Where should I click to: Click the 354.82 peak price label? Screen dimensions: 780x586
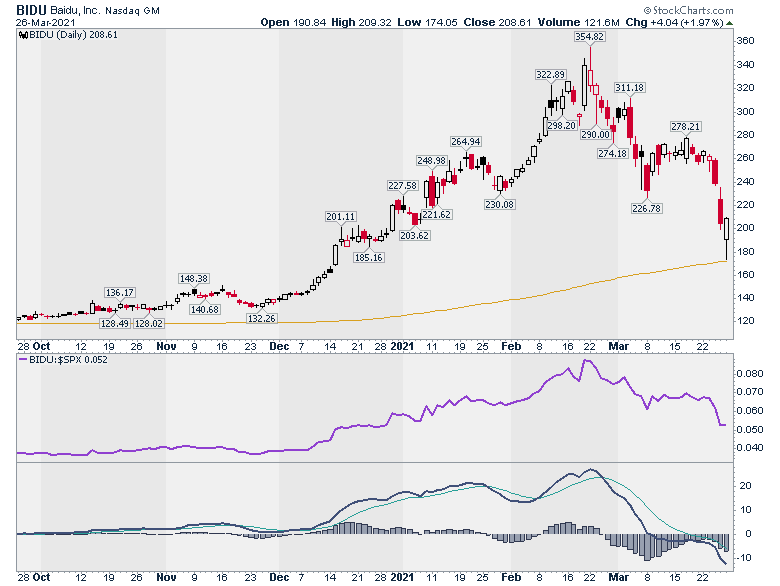click(x=589, y=36)
